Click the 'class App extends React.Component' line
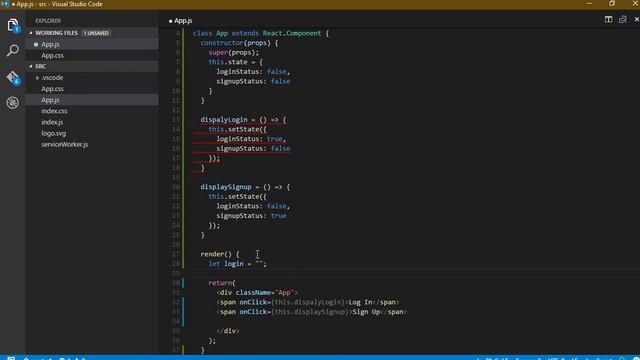 pos(260,33)
